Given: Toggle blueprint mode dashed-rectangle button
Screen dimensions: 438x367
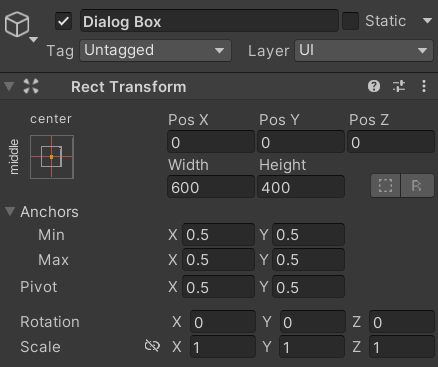Looking at the screenshot, I should (385, 186).
